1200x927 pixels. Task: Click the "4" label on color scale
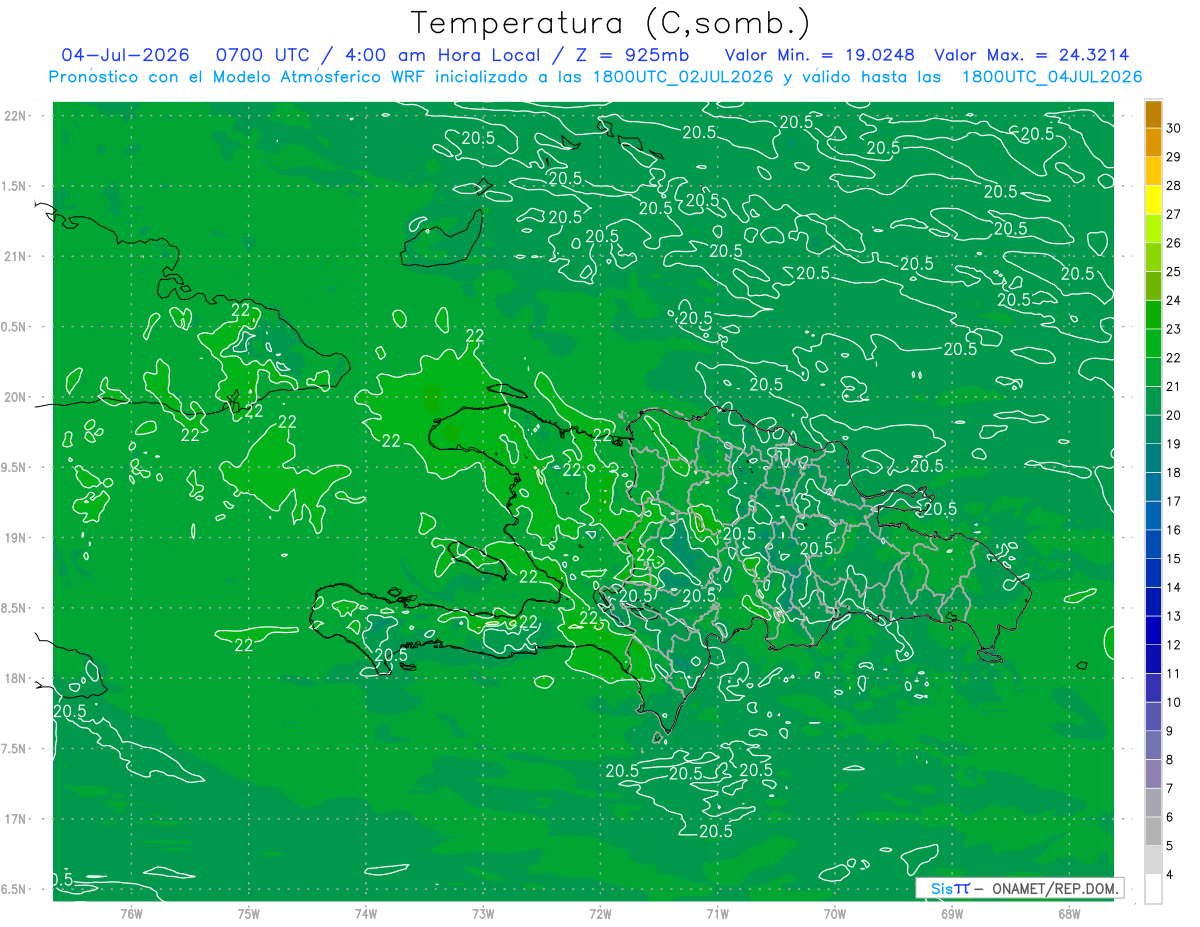pyautogui.click(x=1169, y=875)
